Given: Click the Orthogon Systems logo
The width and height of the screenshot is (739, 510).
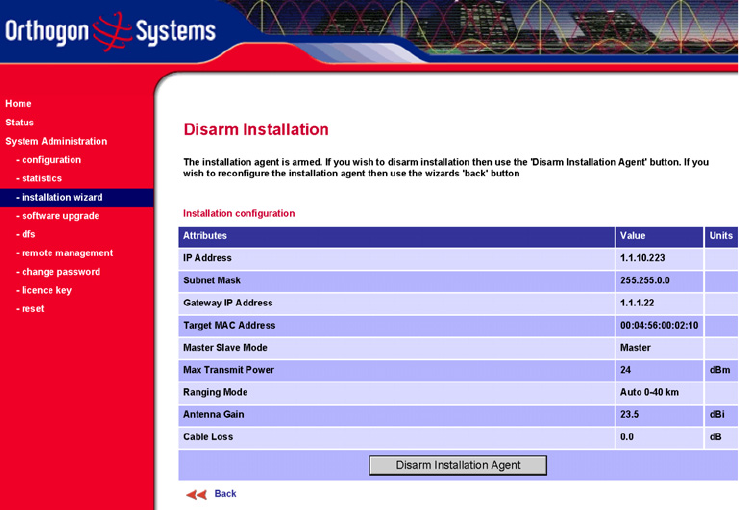Looking at the screenshot, I should [x=110, y=31].
